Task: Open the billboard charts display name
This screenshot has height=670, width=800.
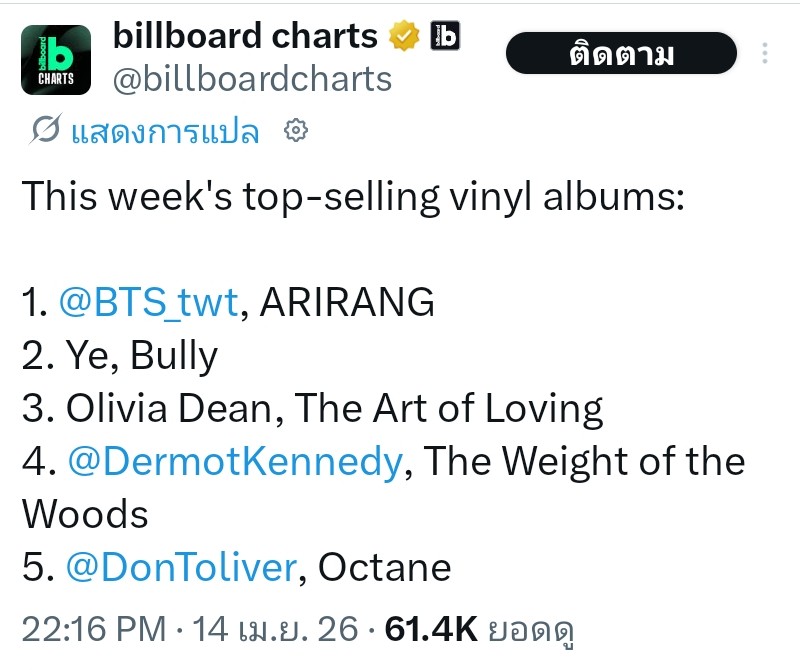Action: click(245, 36)
